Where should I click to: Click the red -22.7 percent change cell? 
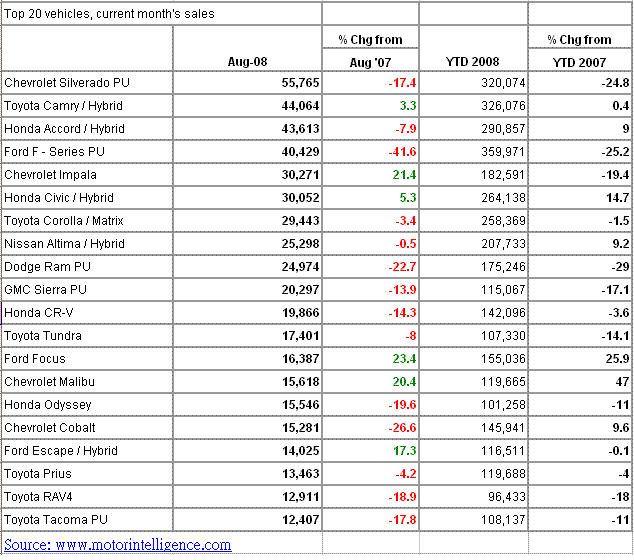(371, 267)
